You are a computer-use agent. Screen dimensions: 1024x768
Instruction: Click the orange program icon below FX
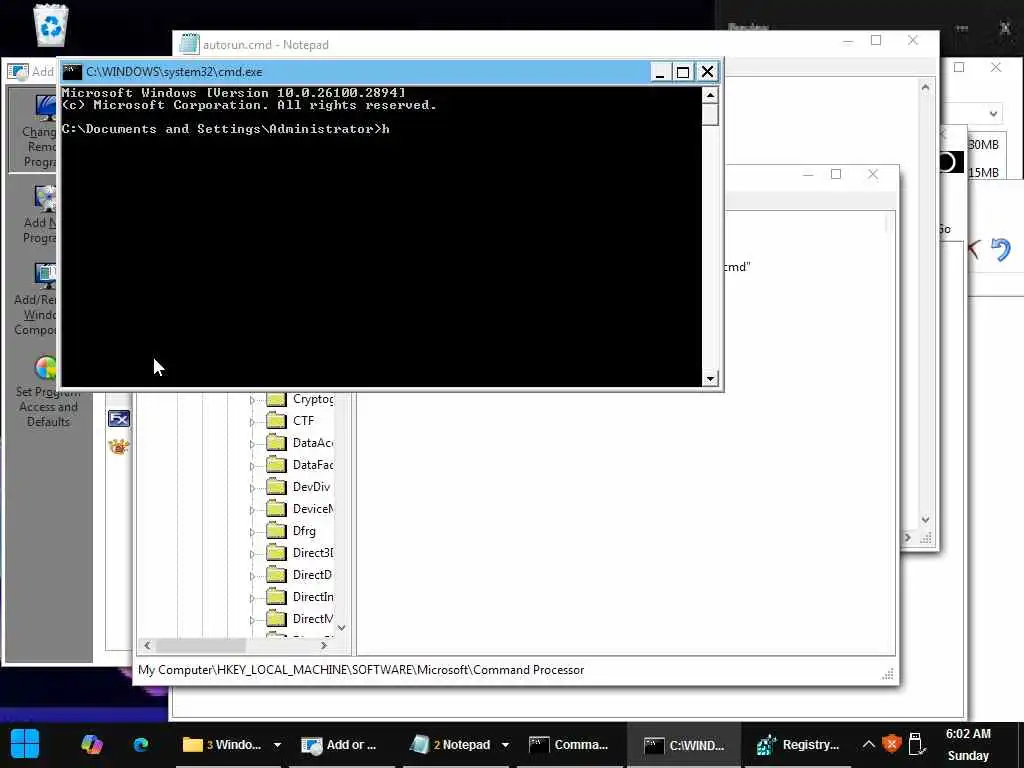pos(119,447)
